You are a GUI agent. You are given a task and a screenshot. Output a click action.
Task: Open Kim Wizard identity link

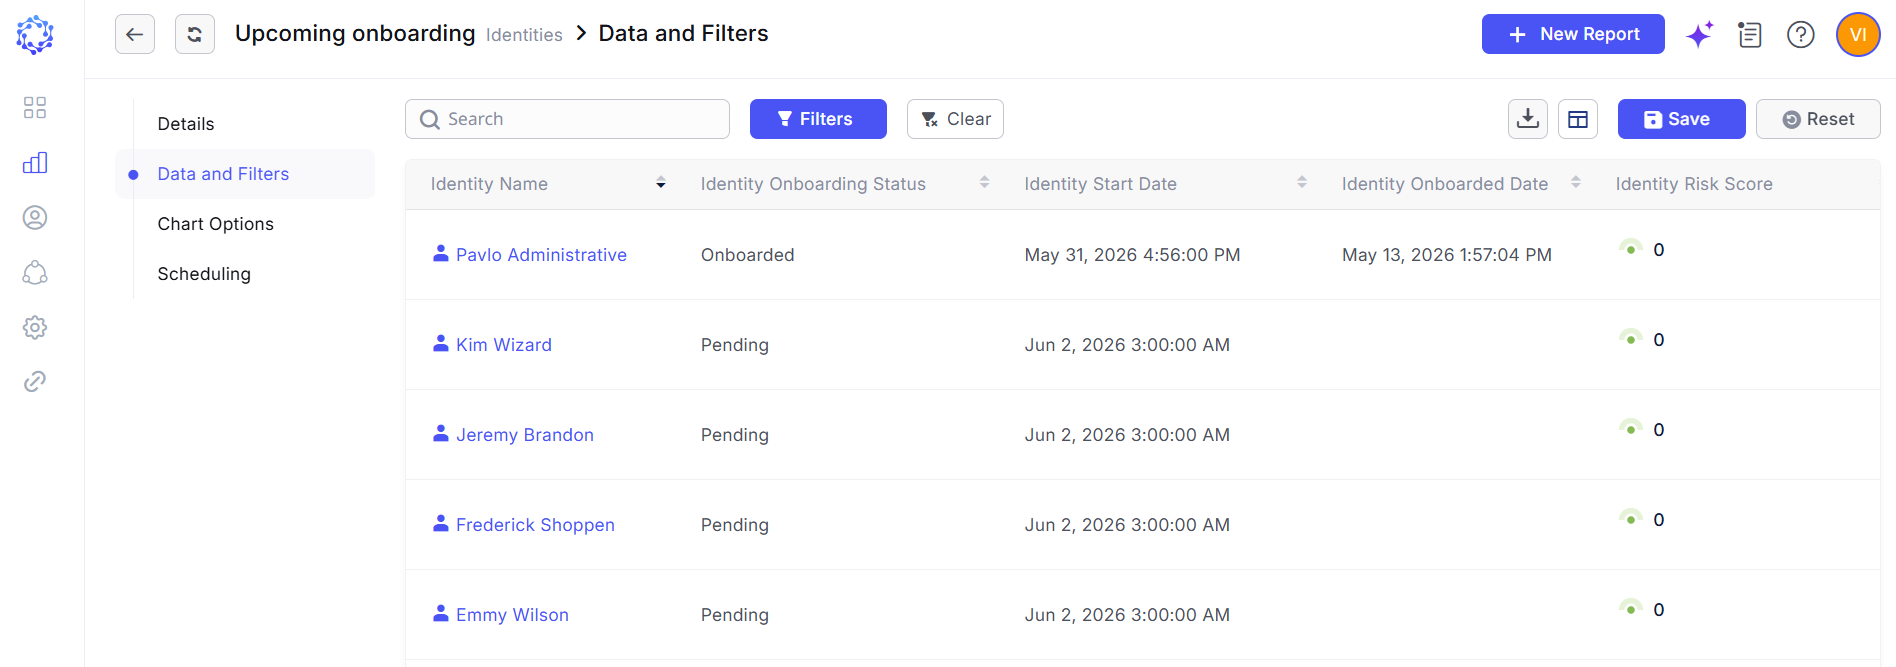pos(504,345)
